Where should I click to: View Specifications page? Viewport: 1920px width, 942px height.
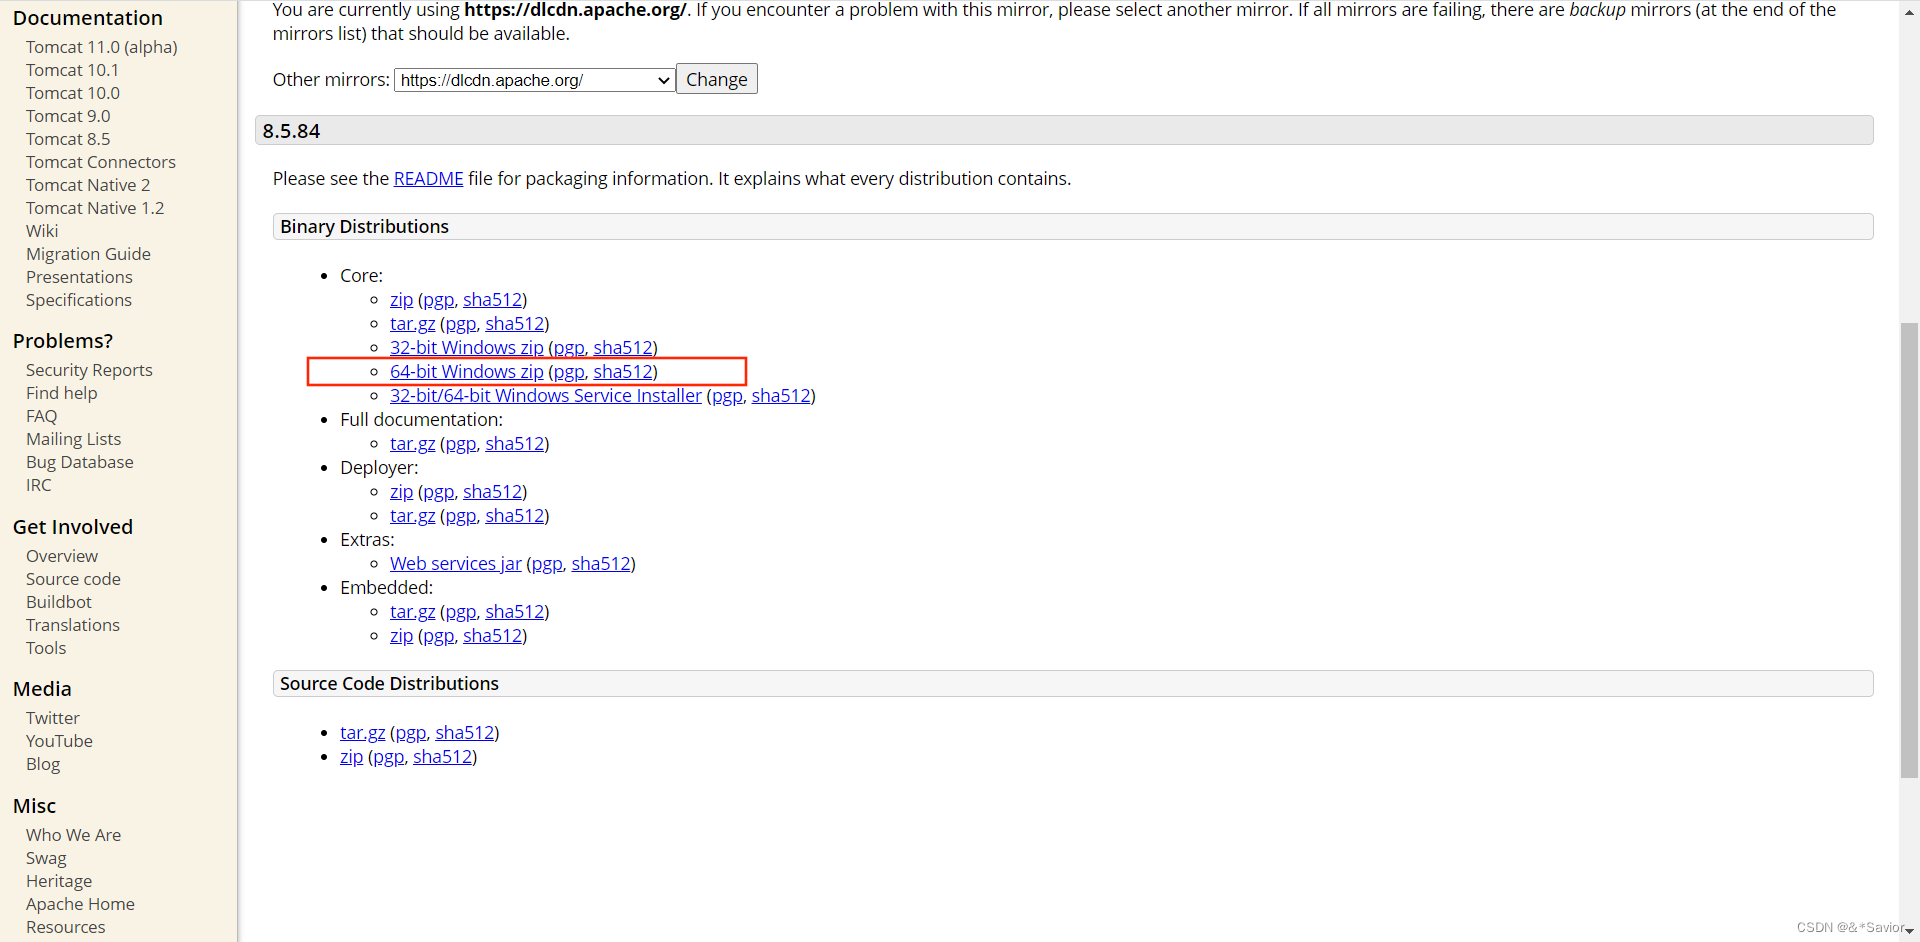[x=79, y=300]
